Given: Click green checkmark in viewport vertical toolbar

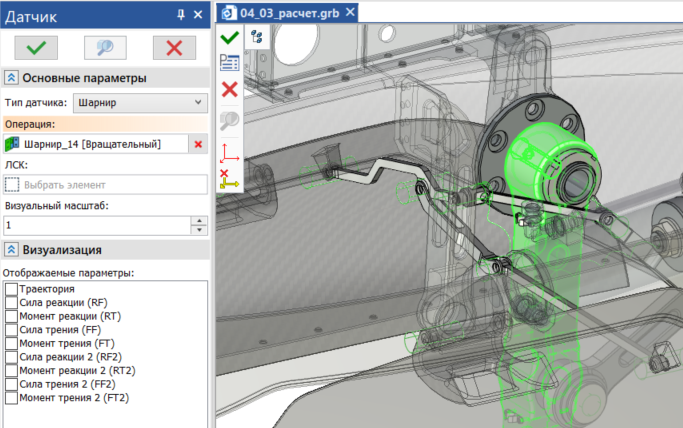Looking at the screenshot, I should point(229,37).
